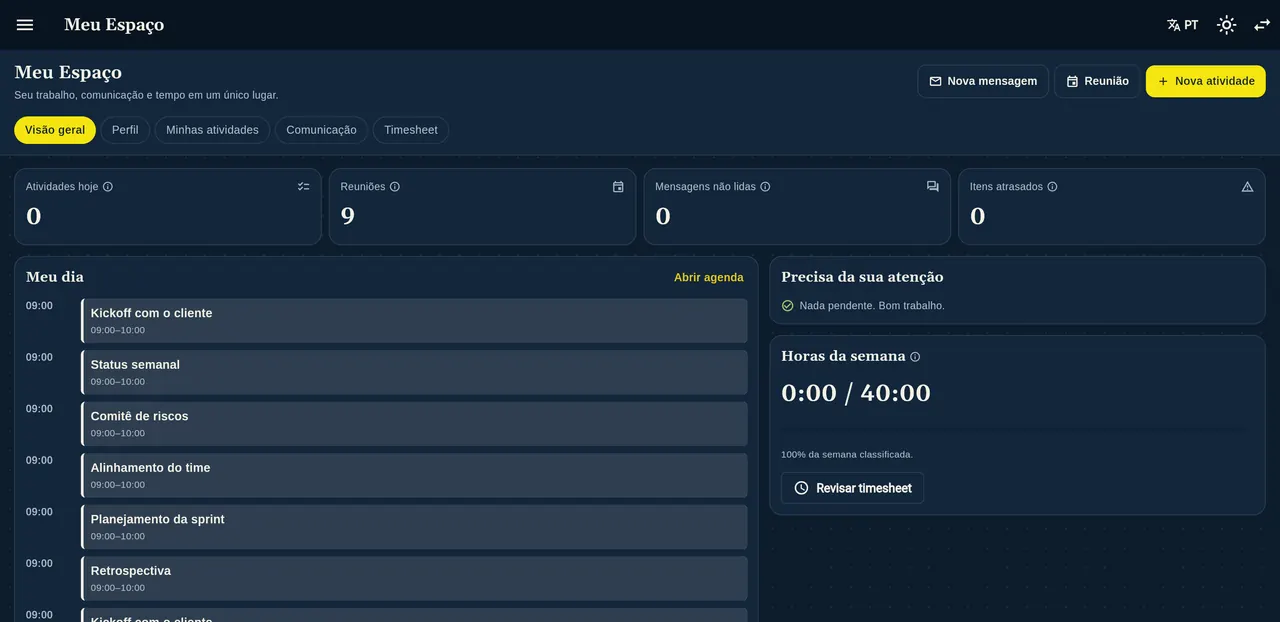Open the Planejamento da sprint event
The image size is (1280, 622).
pyautogui.click(x=414, y=527)
